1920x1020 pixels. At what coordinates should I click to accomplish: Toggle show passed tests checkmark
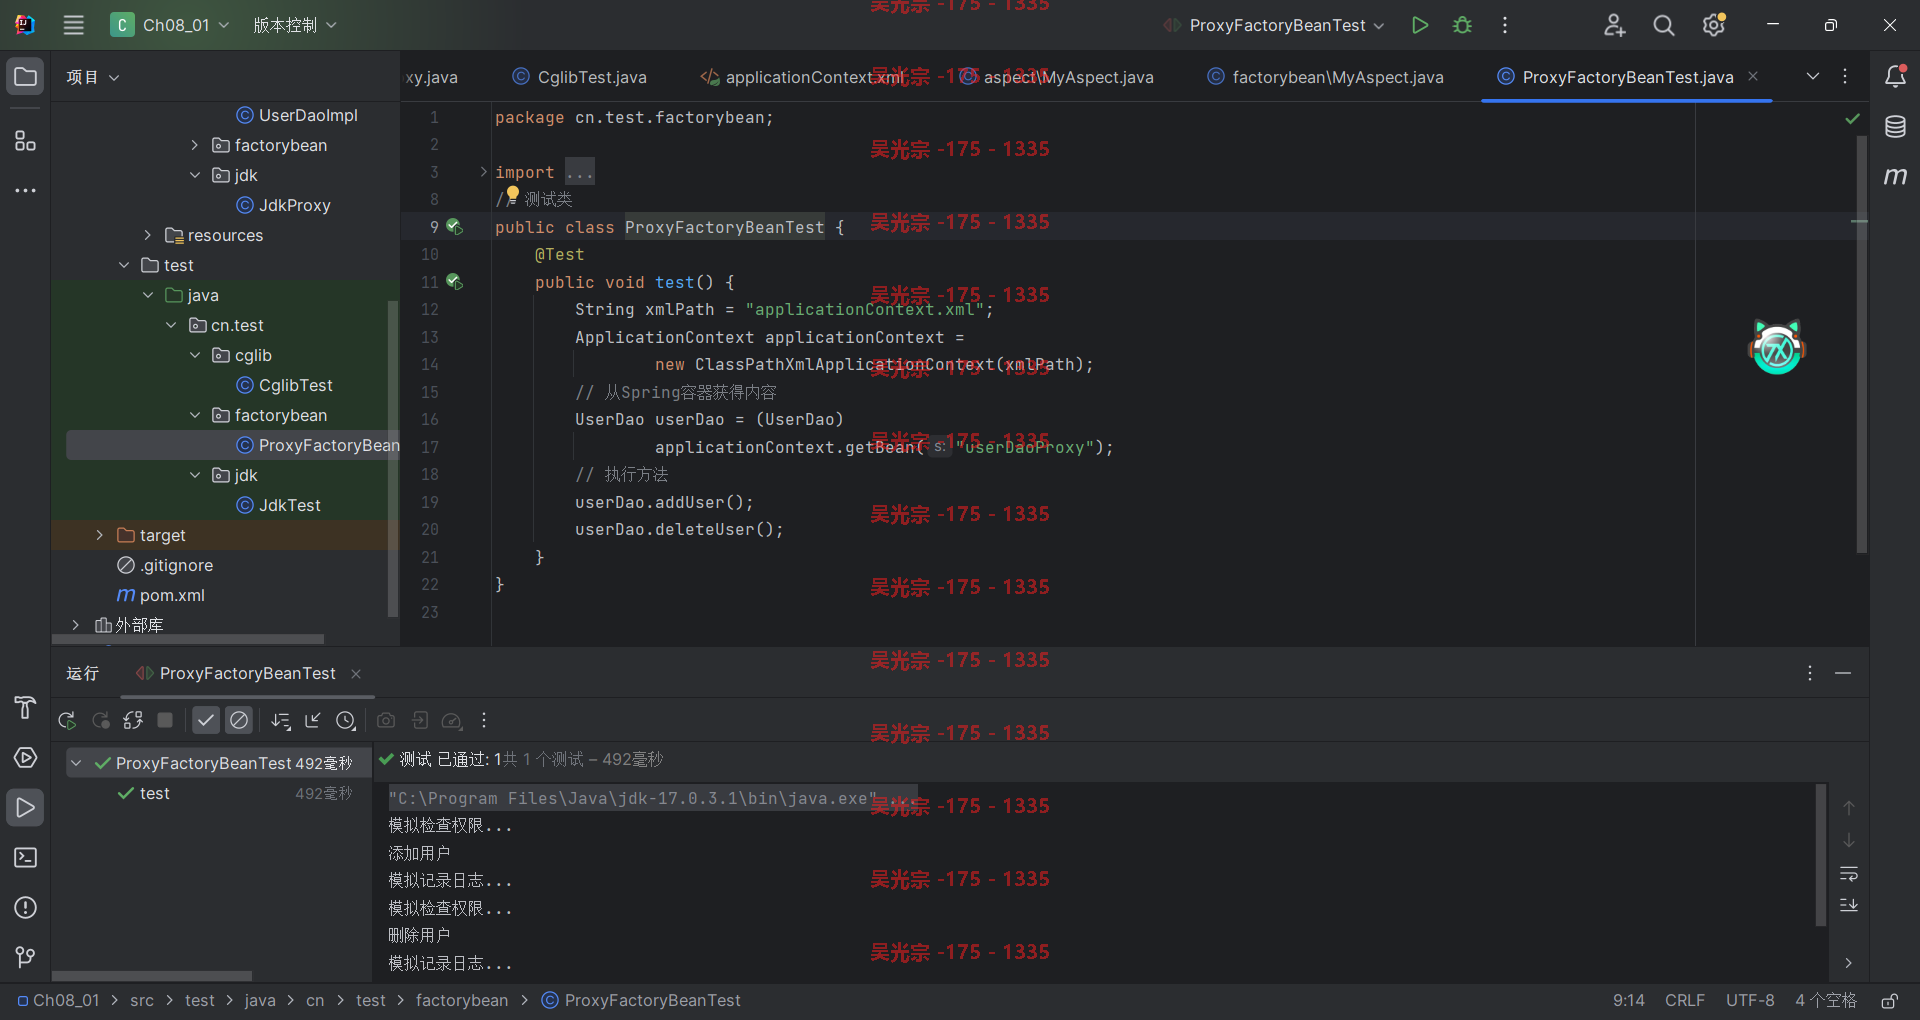point(206,720)
